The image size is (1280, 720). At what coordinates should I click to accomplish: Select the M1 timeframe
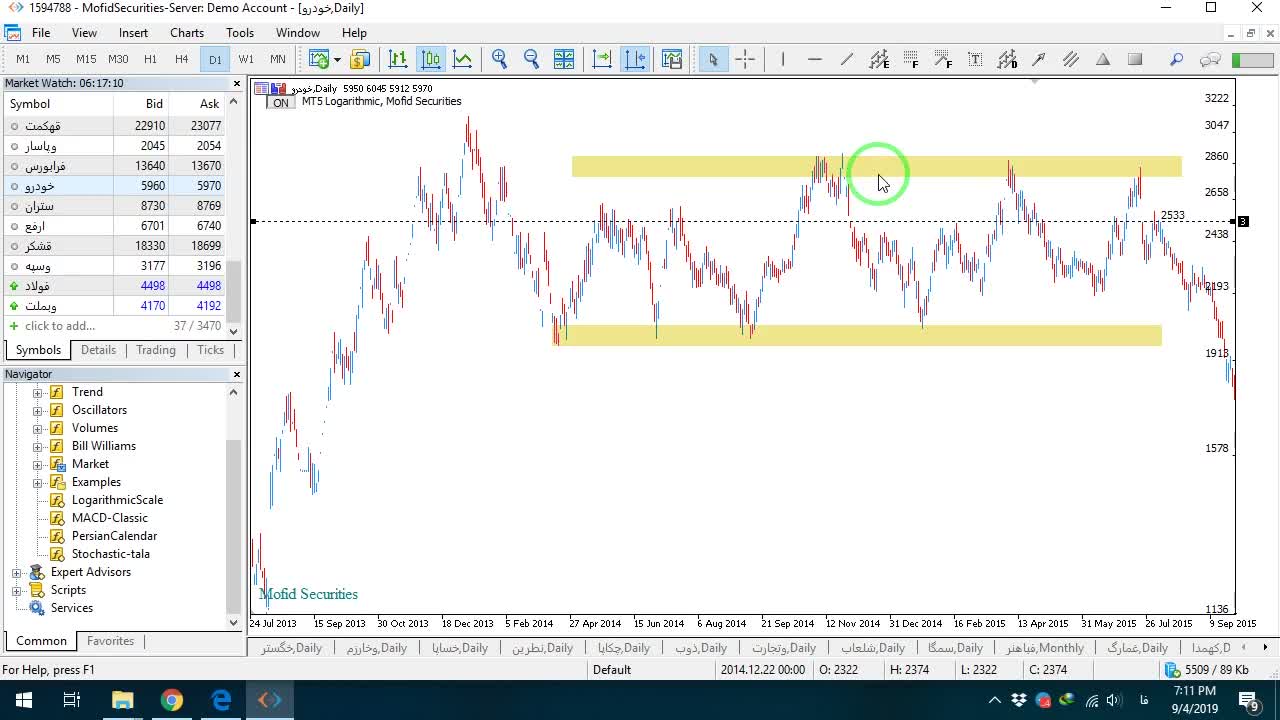tap(23, 60)
